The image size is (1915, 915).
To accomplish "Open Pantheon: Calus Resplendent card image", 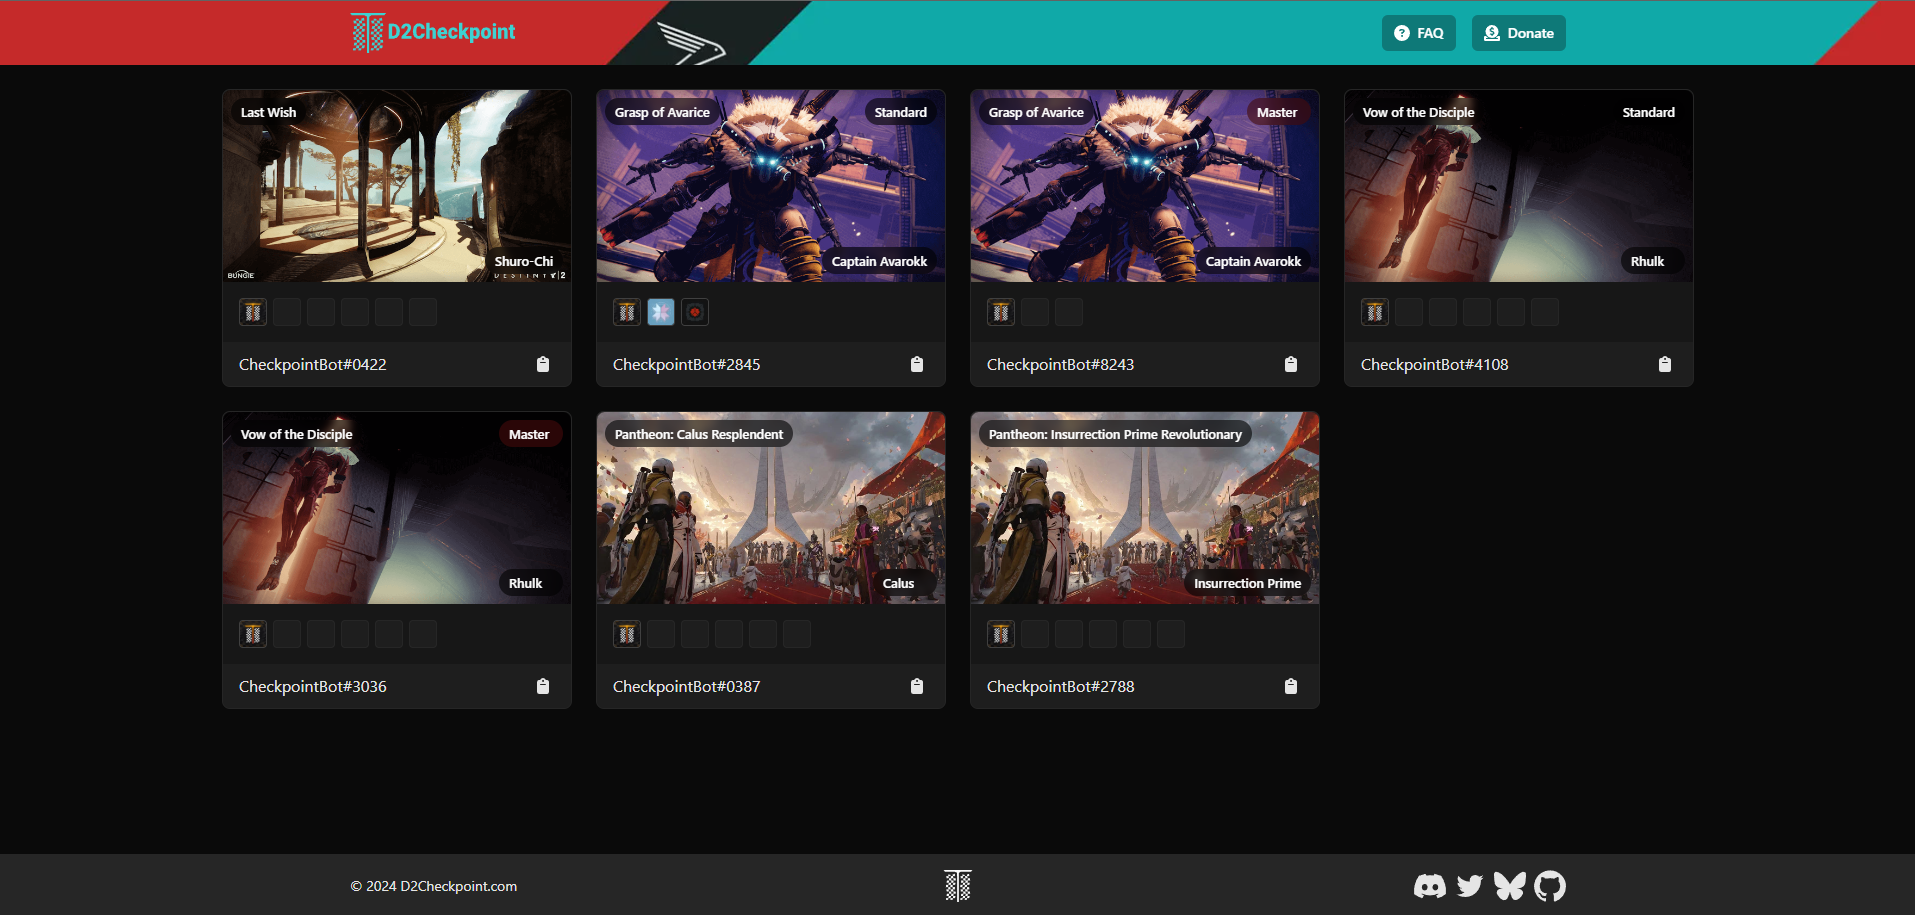I will (771, 508).
